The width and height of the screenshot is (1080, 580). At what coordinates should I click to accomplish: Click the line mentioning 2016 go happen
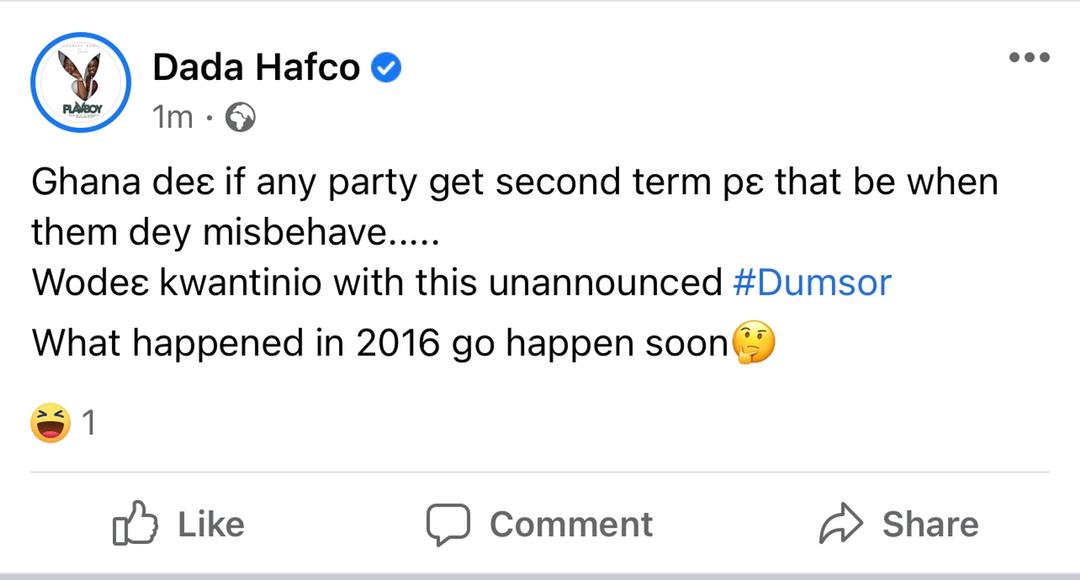404,342
